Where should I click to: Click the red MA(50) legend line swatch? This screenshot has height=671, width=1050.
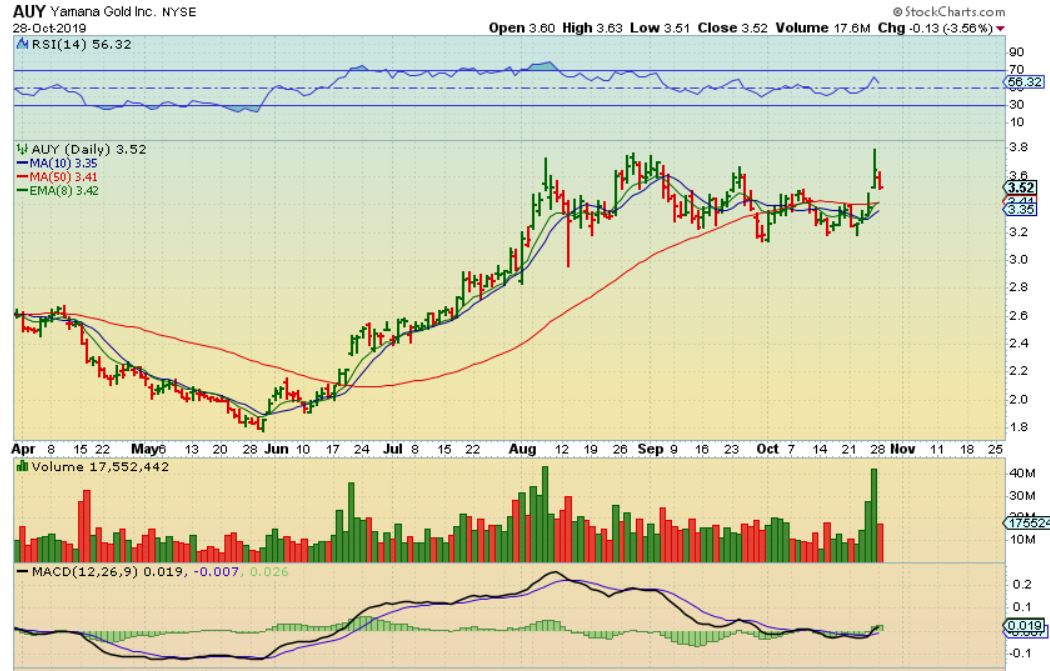coord(22,177)
